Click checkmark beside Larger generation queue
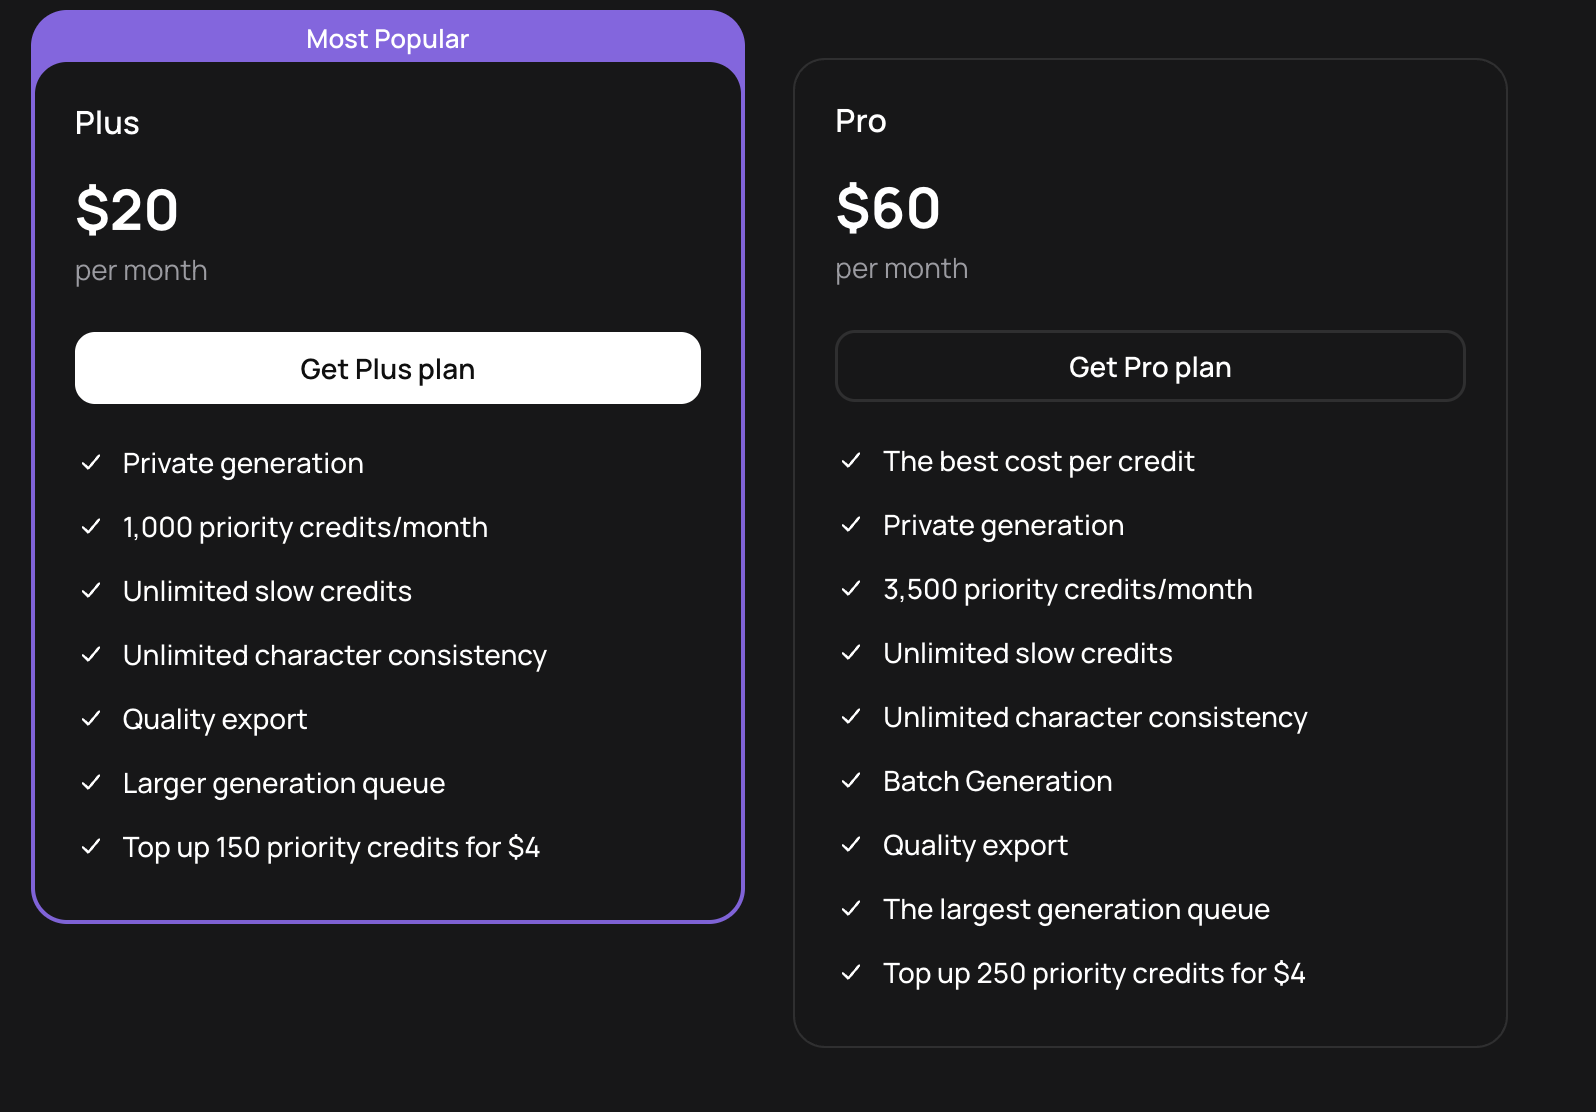 click(91, 782)
